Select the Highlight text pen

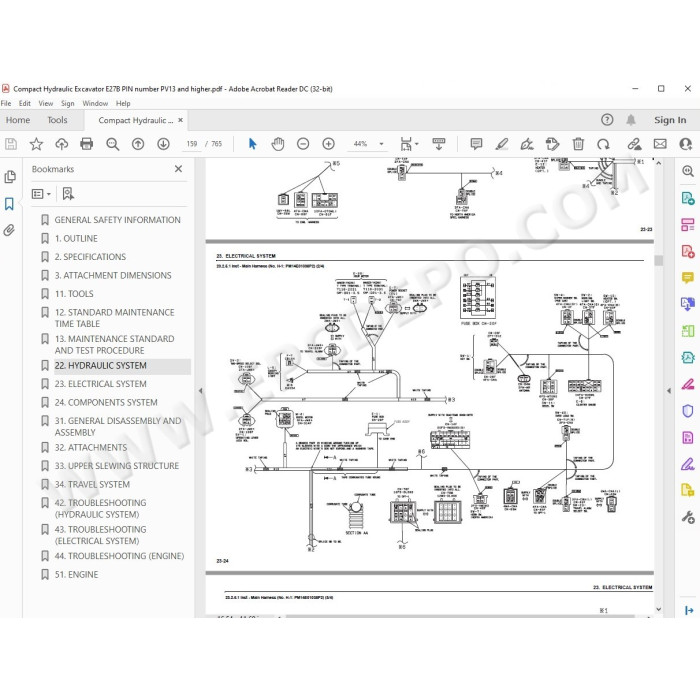point(502,144)
